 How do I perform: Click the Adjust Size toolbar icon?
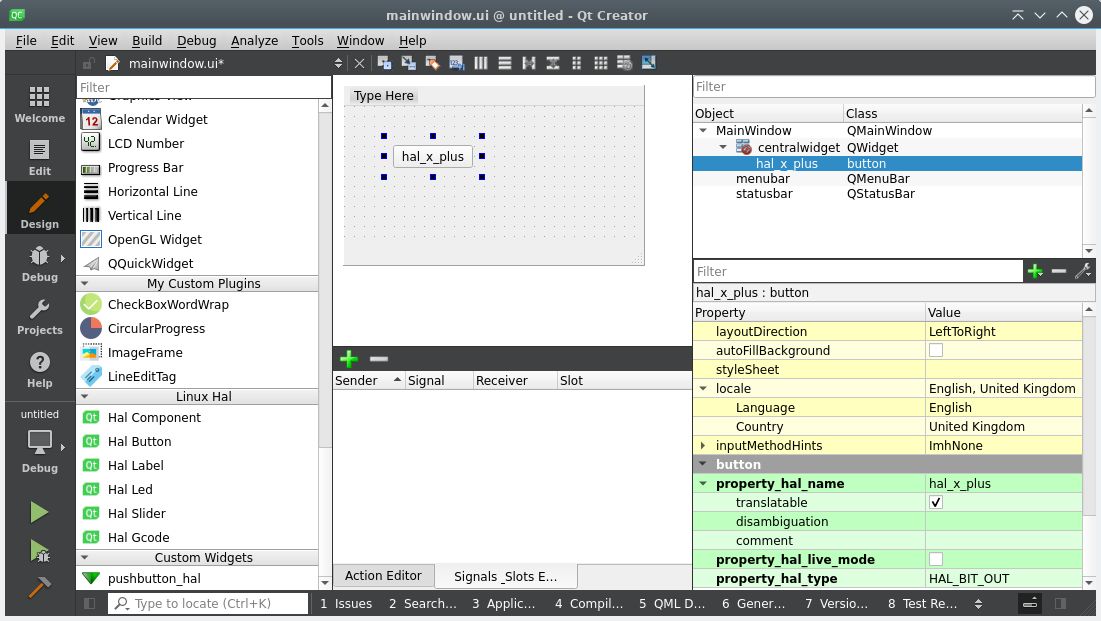tap(648, 62)
